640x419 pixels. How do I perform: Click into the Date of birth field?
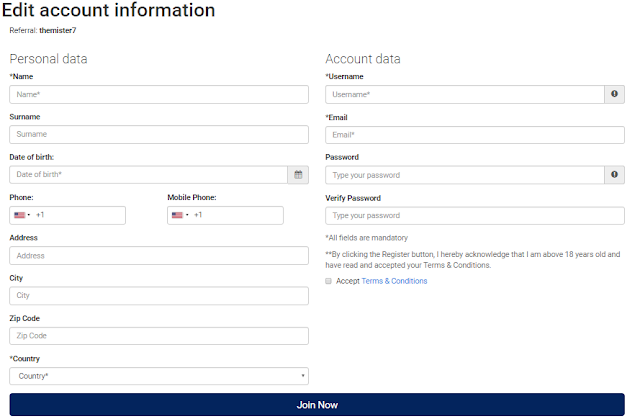pos(149,175)
